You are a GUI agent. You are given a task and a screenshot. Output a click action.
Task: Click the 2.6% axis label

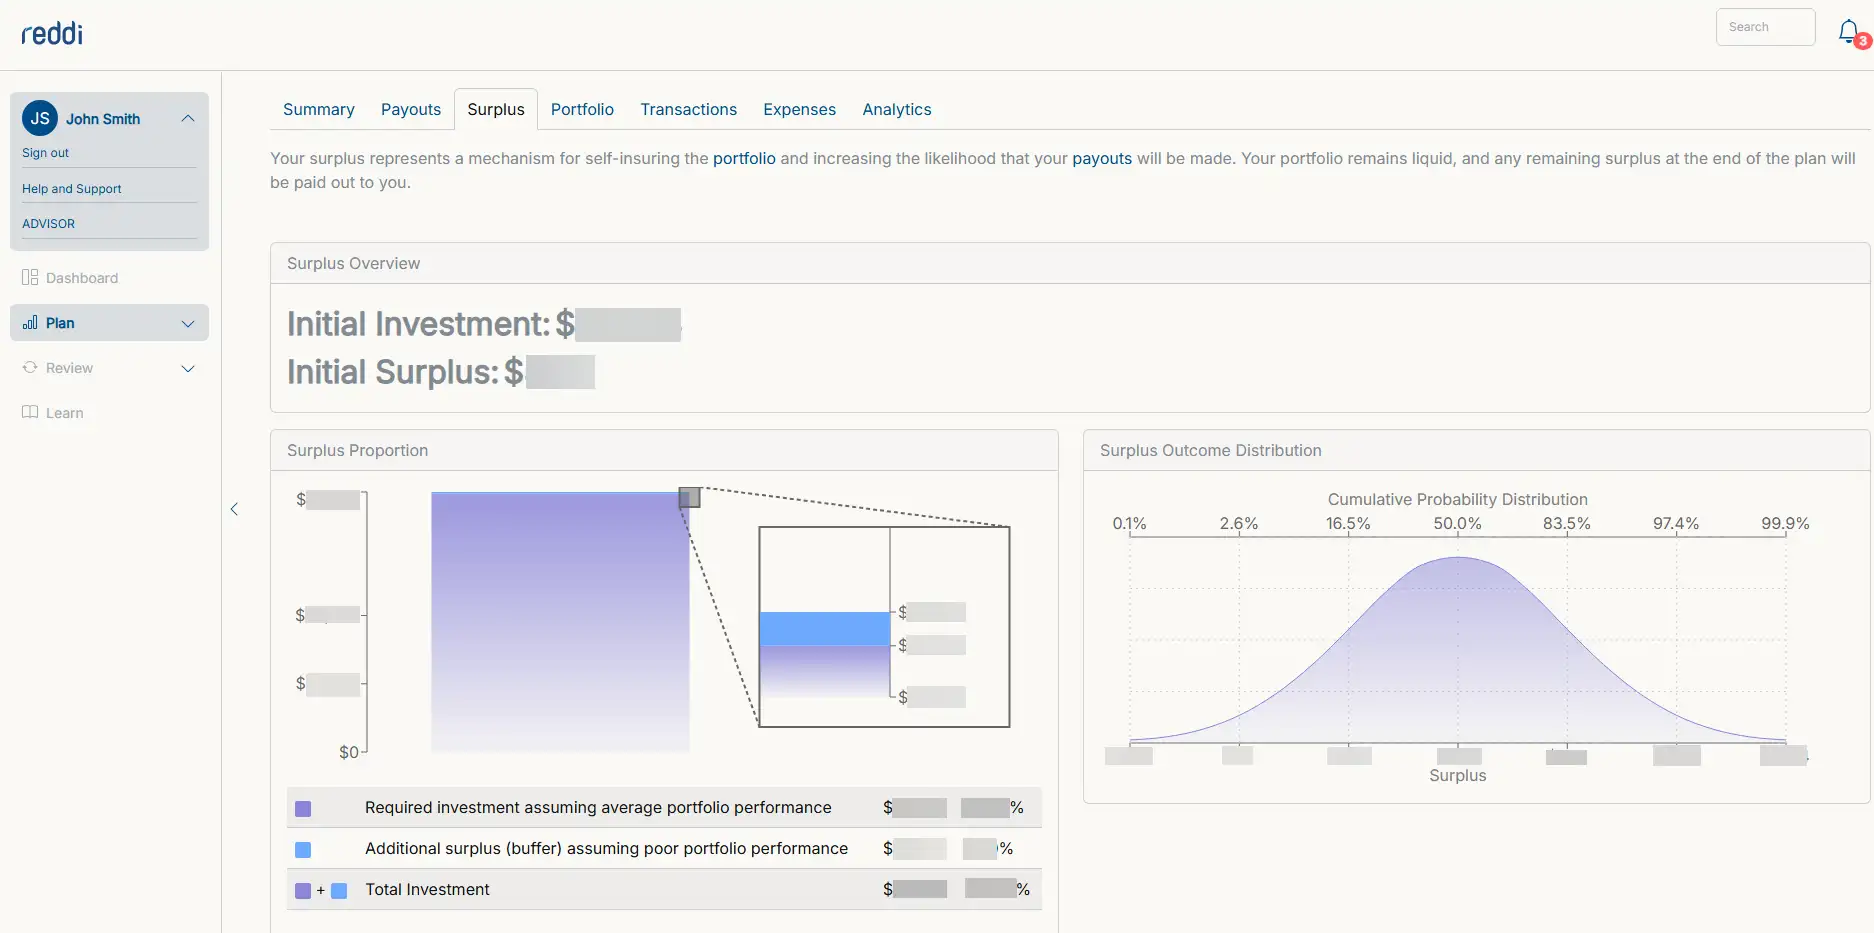tap(1238, 523)
